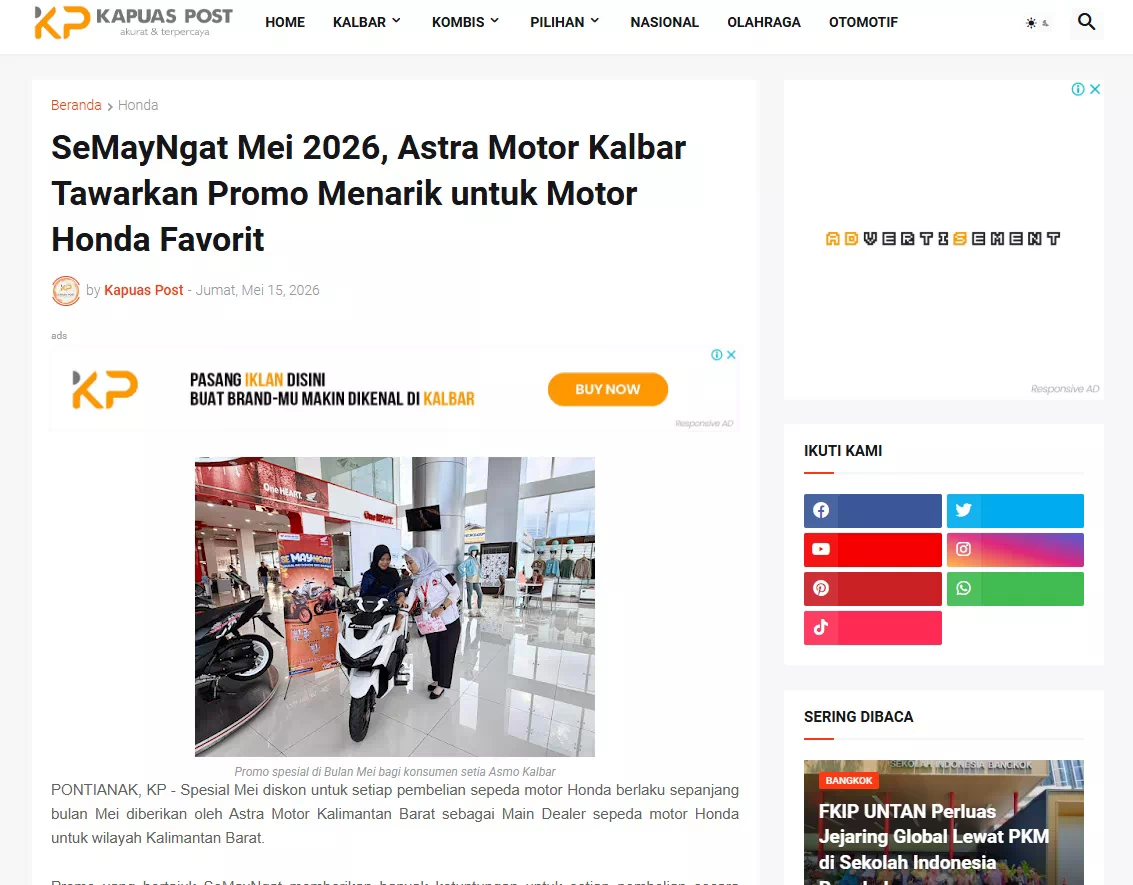Viewport: 1133px width, 885px height.
Task: Go to HOME menu item
Action: [x=285, y=22]
